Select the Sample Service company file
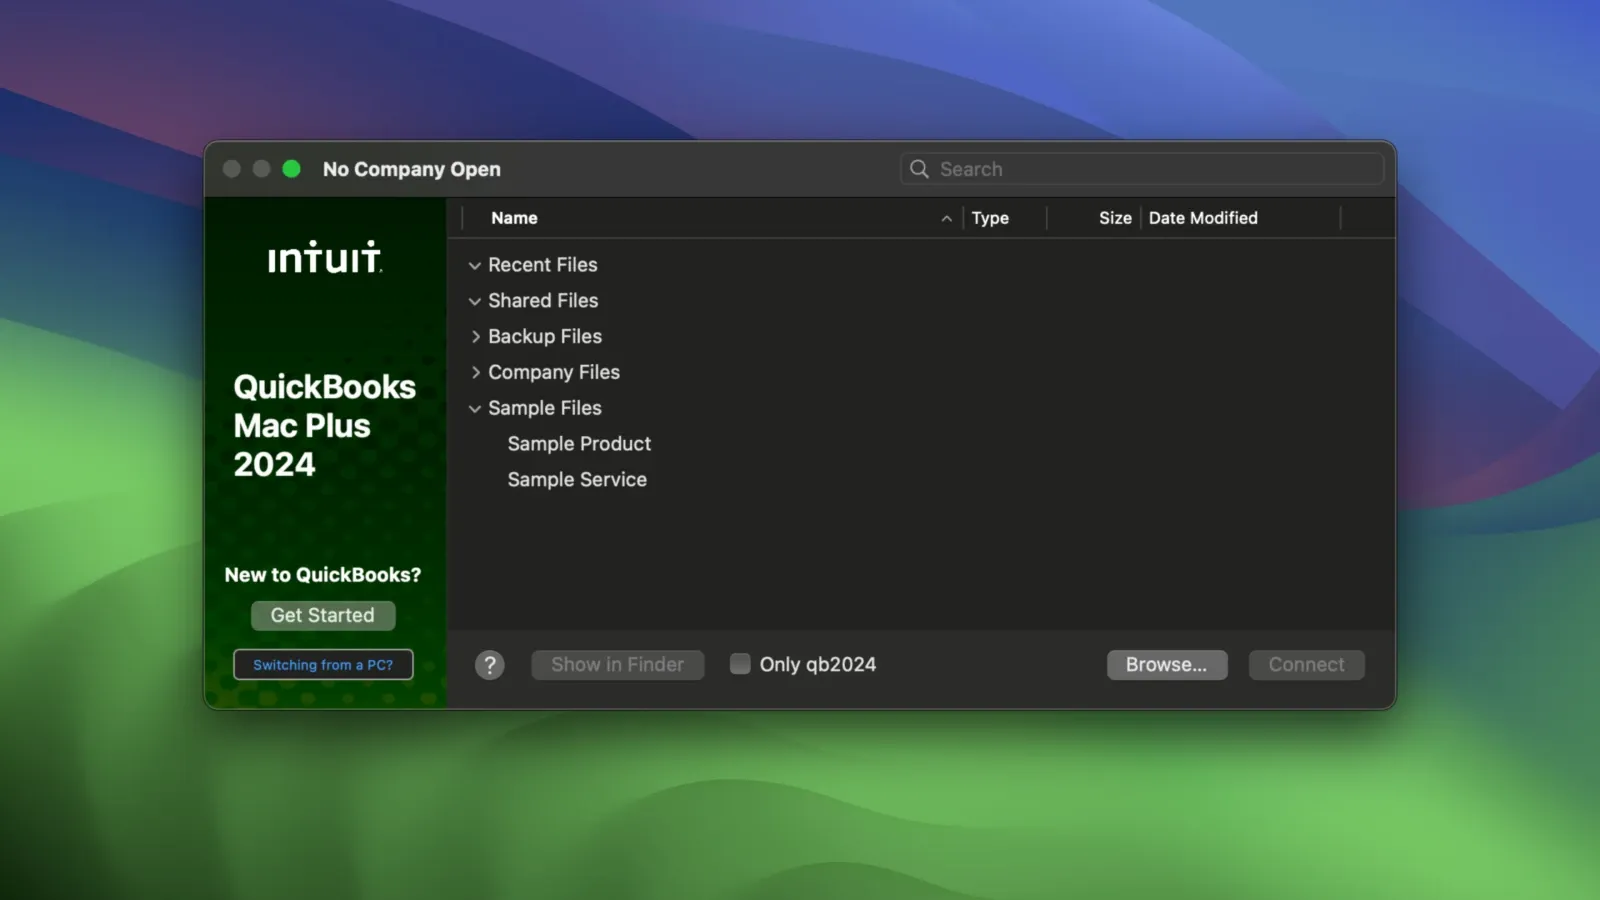 click(577, 479)
